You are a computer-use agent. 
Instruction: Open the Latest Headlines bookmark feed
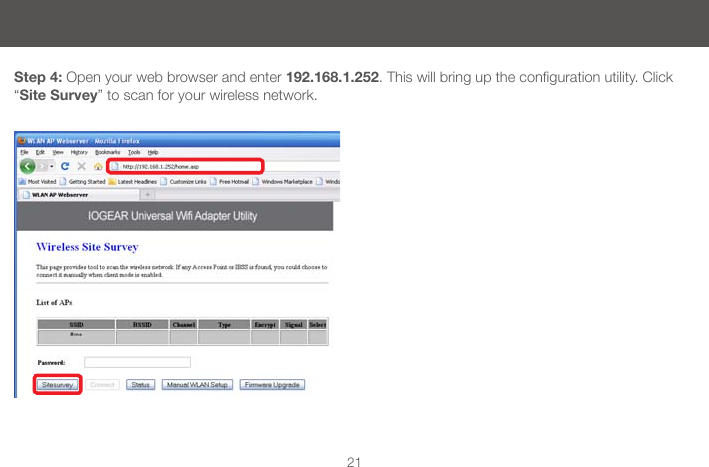coord(132,182)
